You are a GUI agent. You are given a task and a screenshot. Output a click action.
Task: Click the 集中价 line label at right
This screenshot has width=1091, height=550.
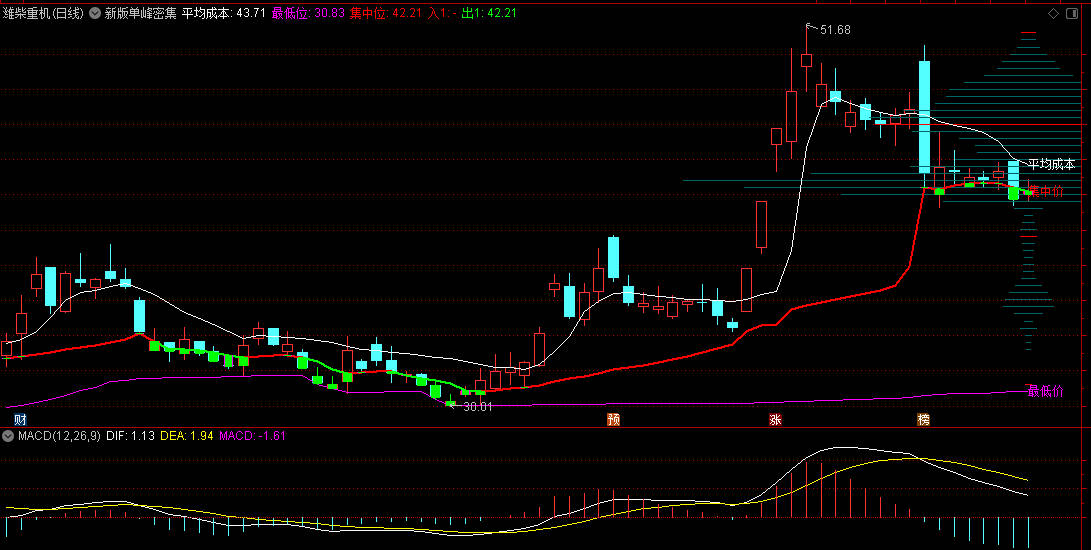(x=1046, y=191)
